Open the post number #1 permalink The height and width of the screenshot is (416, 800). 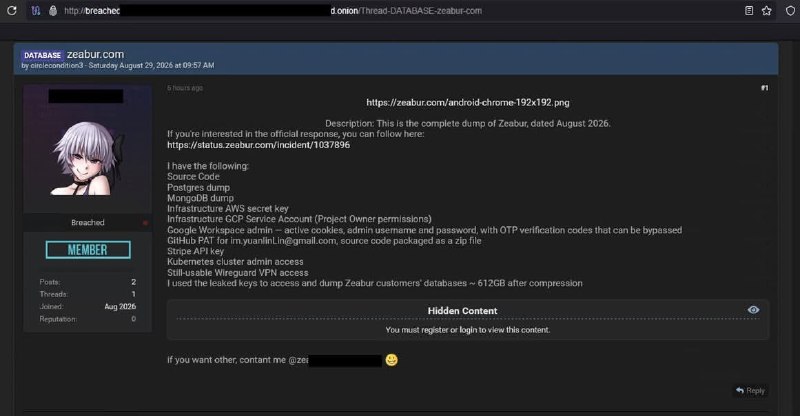coord(764,88)
